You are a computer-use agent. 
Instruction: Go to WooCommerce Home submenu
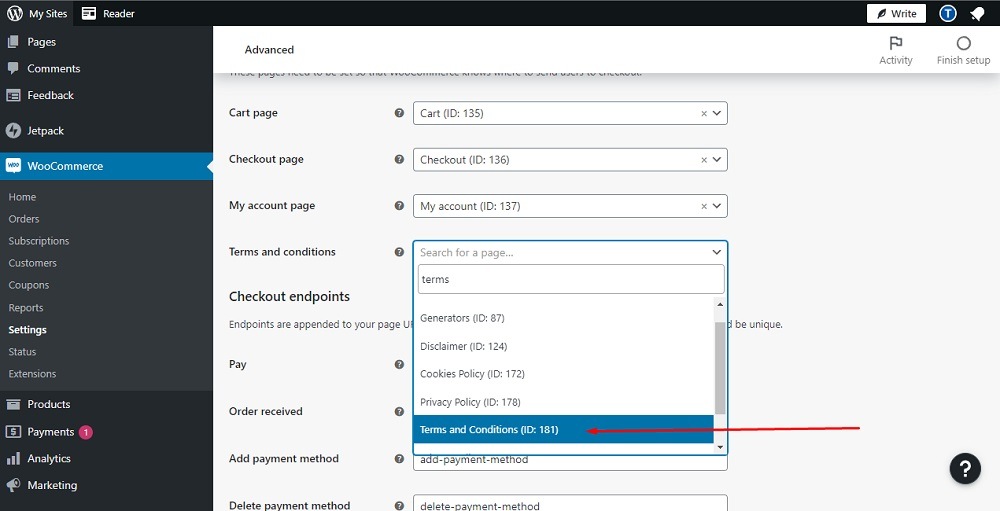(x=22, y=197)
